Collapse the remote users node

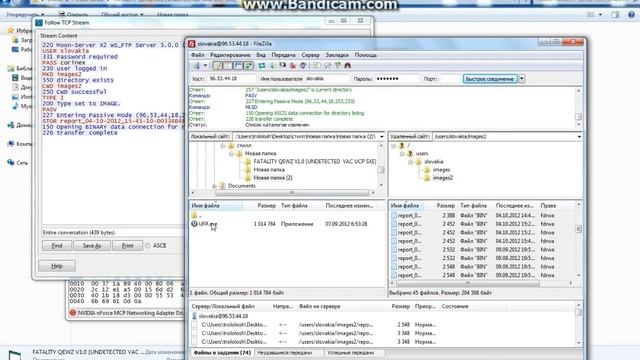402,154
